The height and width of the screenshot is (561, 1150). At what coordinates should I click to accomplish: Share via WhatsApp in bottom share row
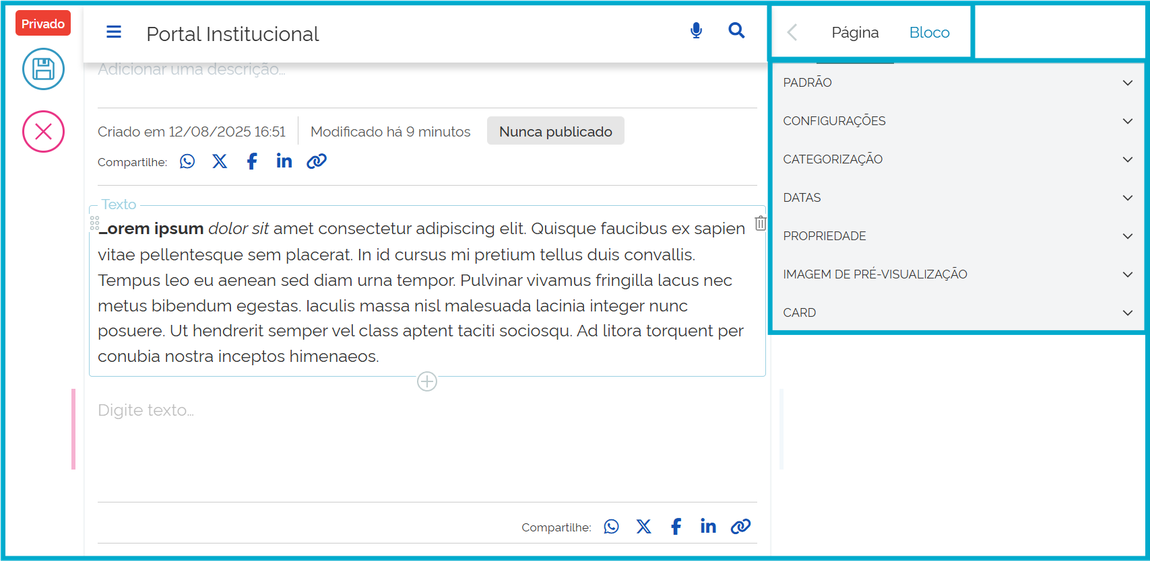(612, 526)
